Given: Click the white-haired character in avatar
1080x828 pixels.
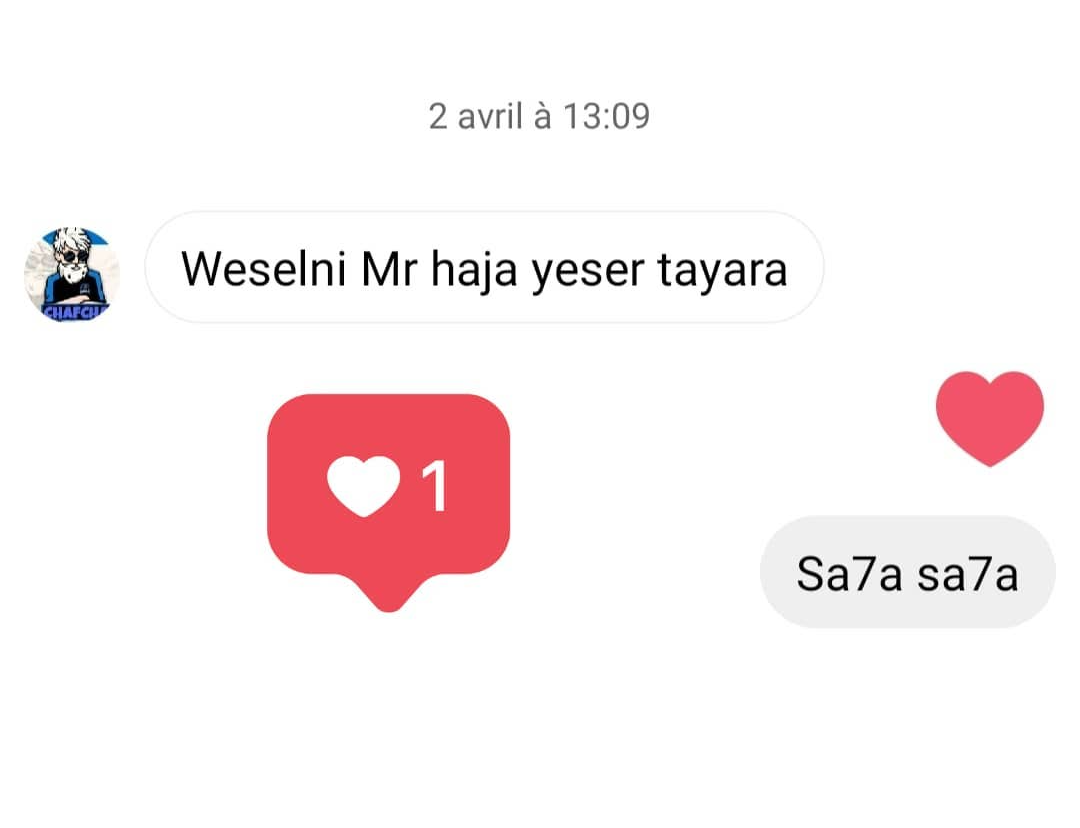Looking at the screenshot, I should pyautogui.click(x=71, y=265).
